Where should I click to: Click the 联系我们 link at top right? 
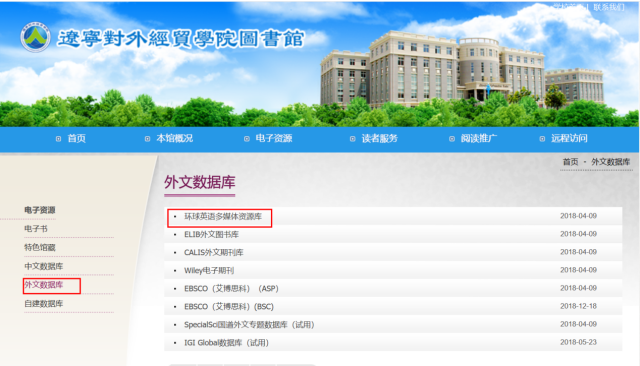tap(609, 7)
